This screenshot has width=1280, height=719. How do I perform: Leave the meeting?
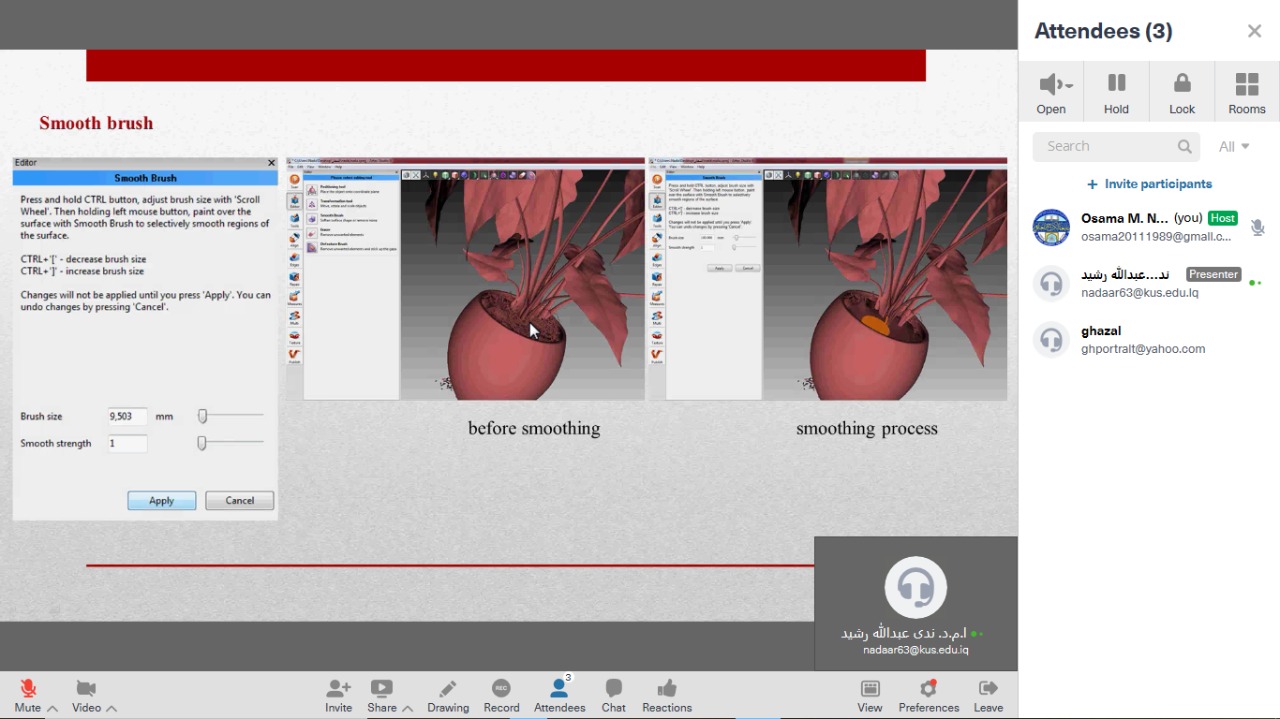coord(988,689)
